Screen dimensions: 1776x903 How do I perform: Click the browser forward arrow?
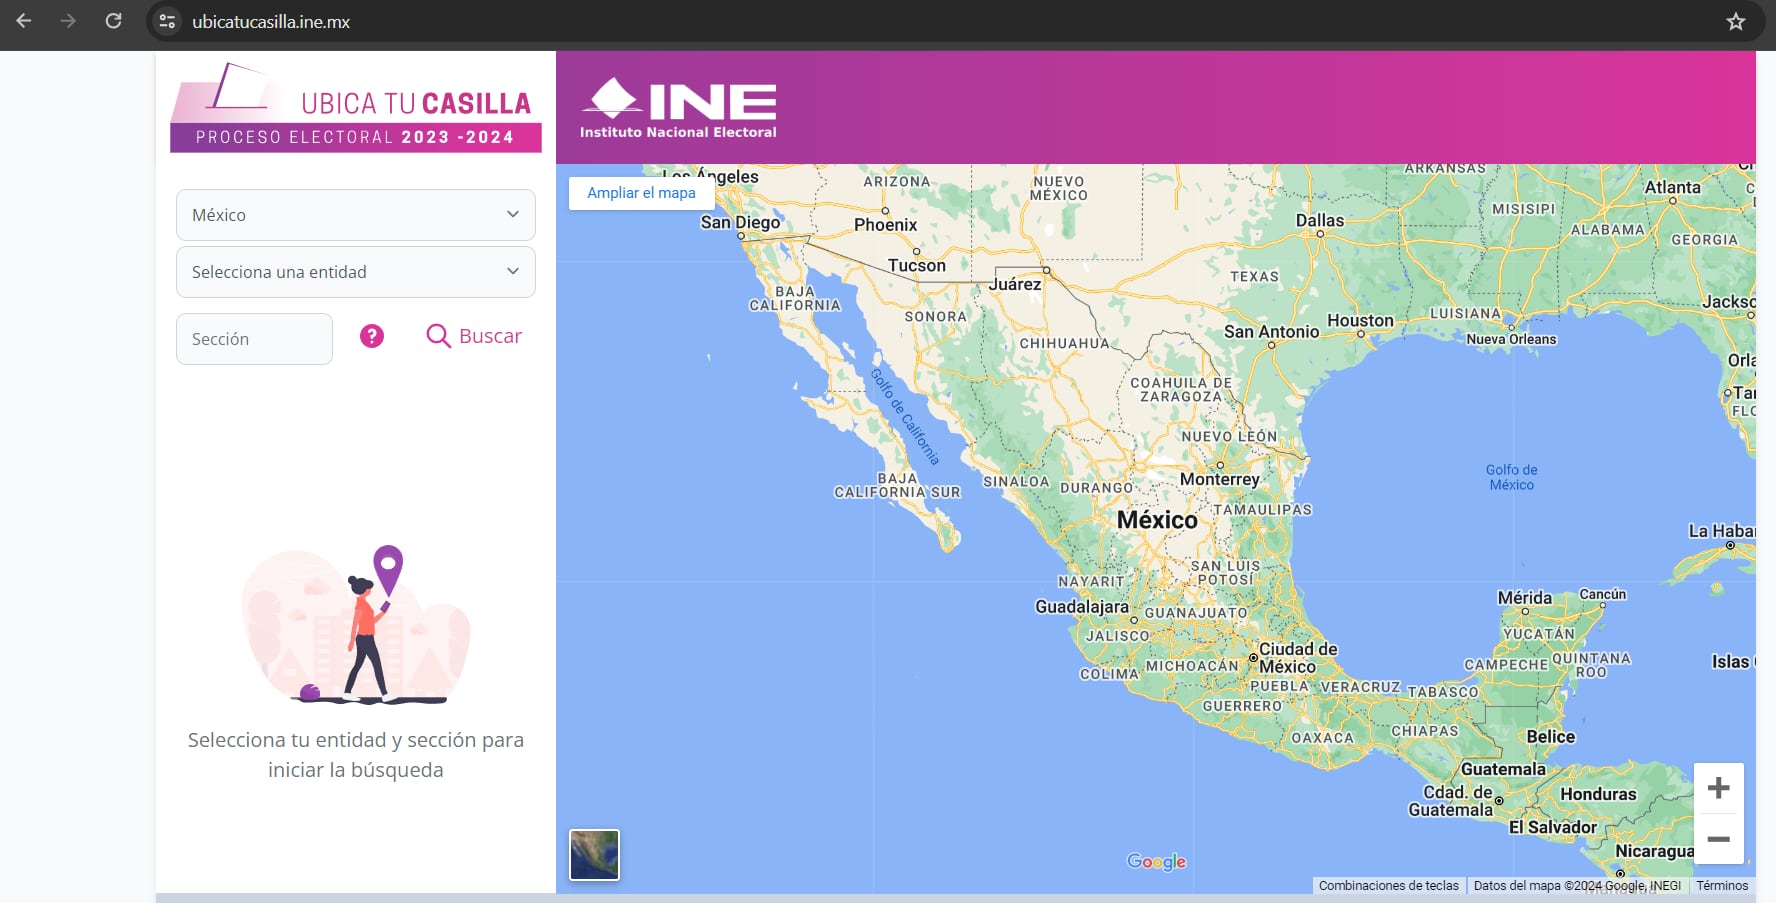(x=68, y=21)
